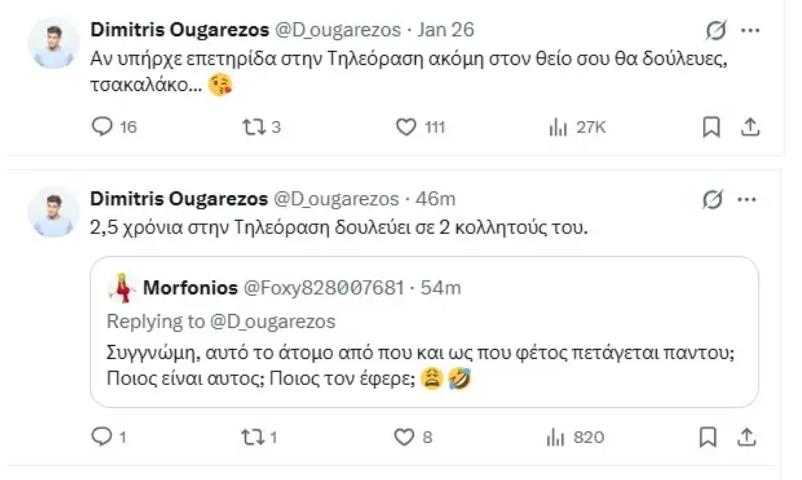The height and width of the screenshot is (480, 802).
Task: Like the Jan 26 tweet with 111 likes
Action: click(406, 127)
